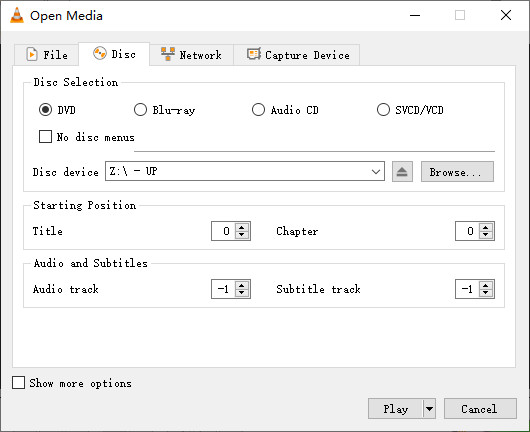Screen dimensions: 530x432
Task: Decrease Subtitle track with down arrow
Action: [x=486, y=293]
